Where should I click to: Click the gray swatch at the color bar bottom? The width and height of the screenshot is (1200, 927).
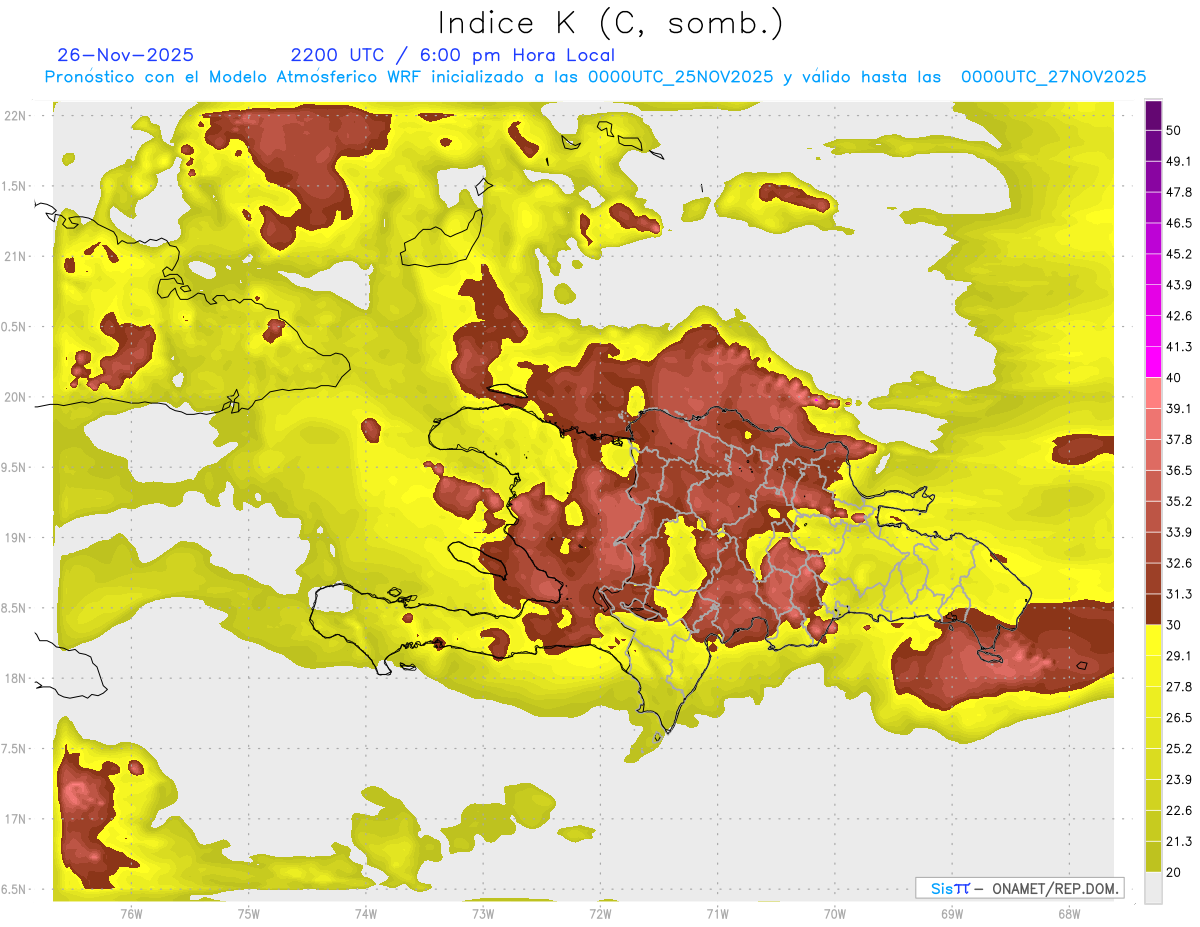click(1153, 888)
